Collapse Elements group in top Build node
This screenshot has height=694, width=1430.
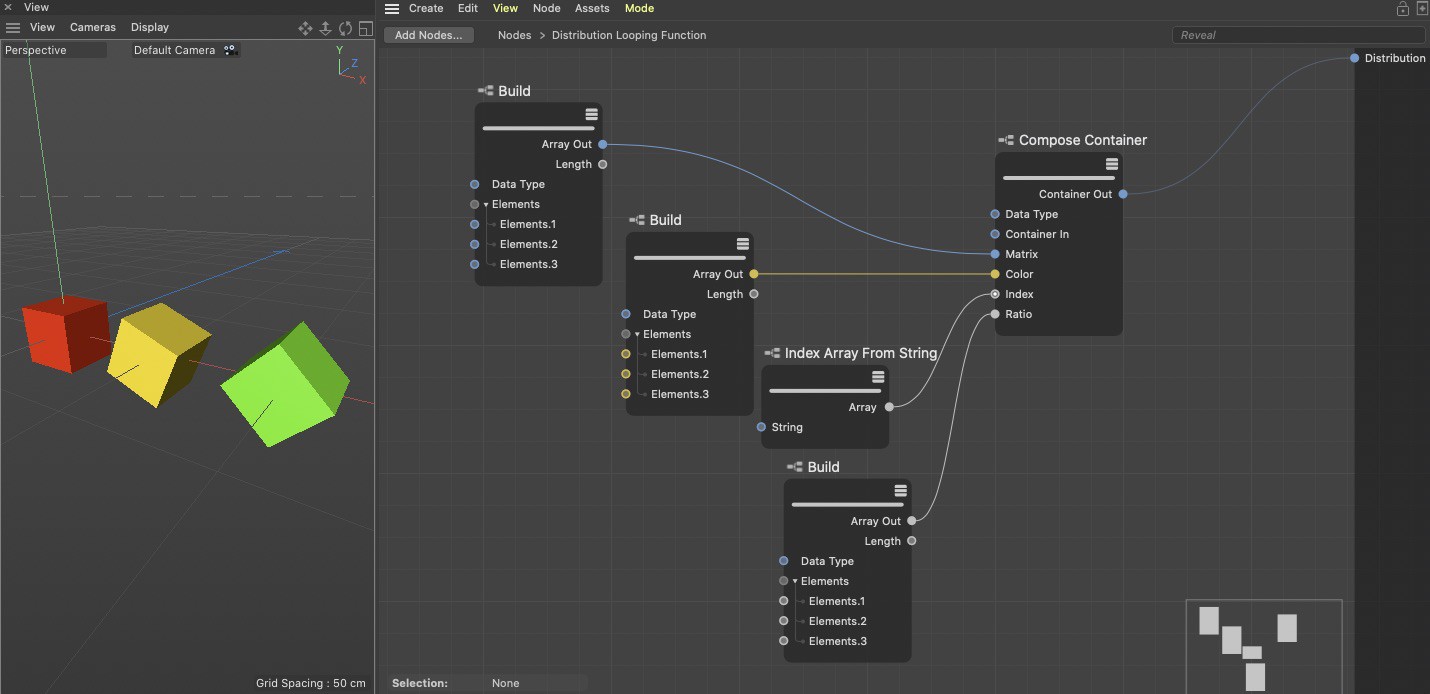[x=486, y=205]
